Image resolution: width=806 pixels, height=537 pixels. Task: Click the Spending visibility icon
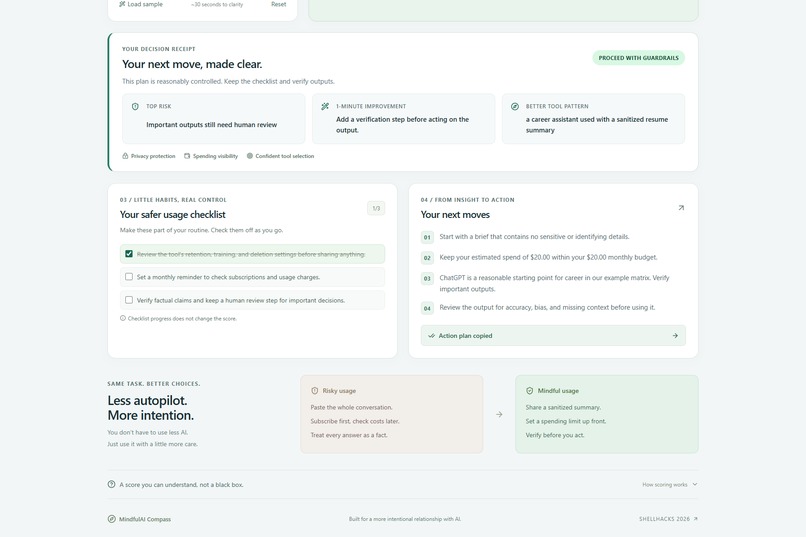tap(187, 156)
